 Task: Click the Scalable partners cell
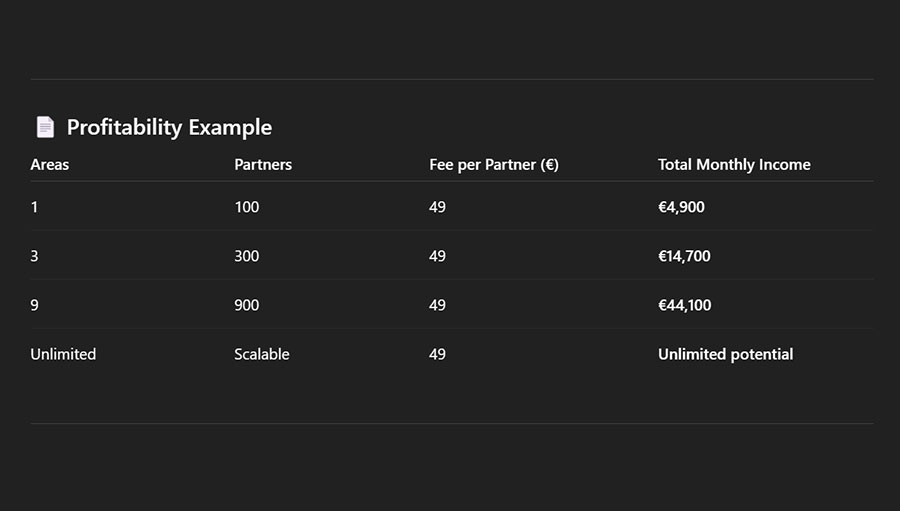pos(262,354)
